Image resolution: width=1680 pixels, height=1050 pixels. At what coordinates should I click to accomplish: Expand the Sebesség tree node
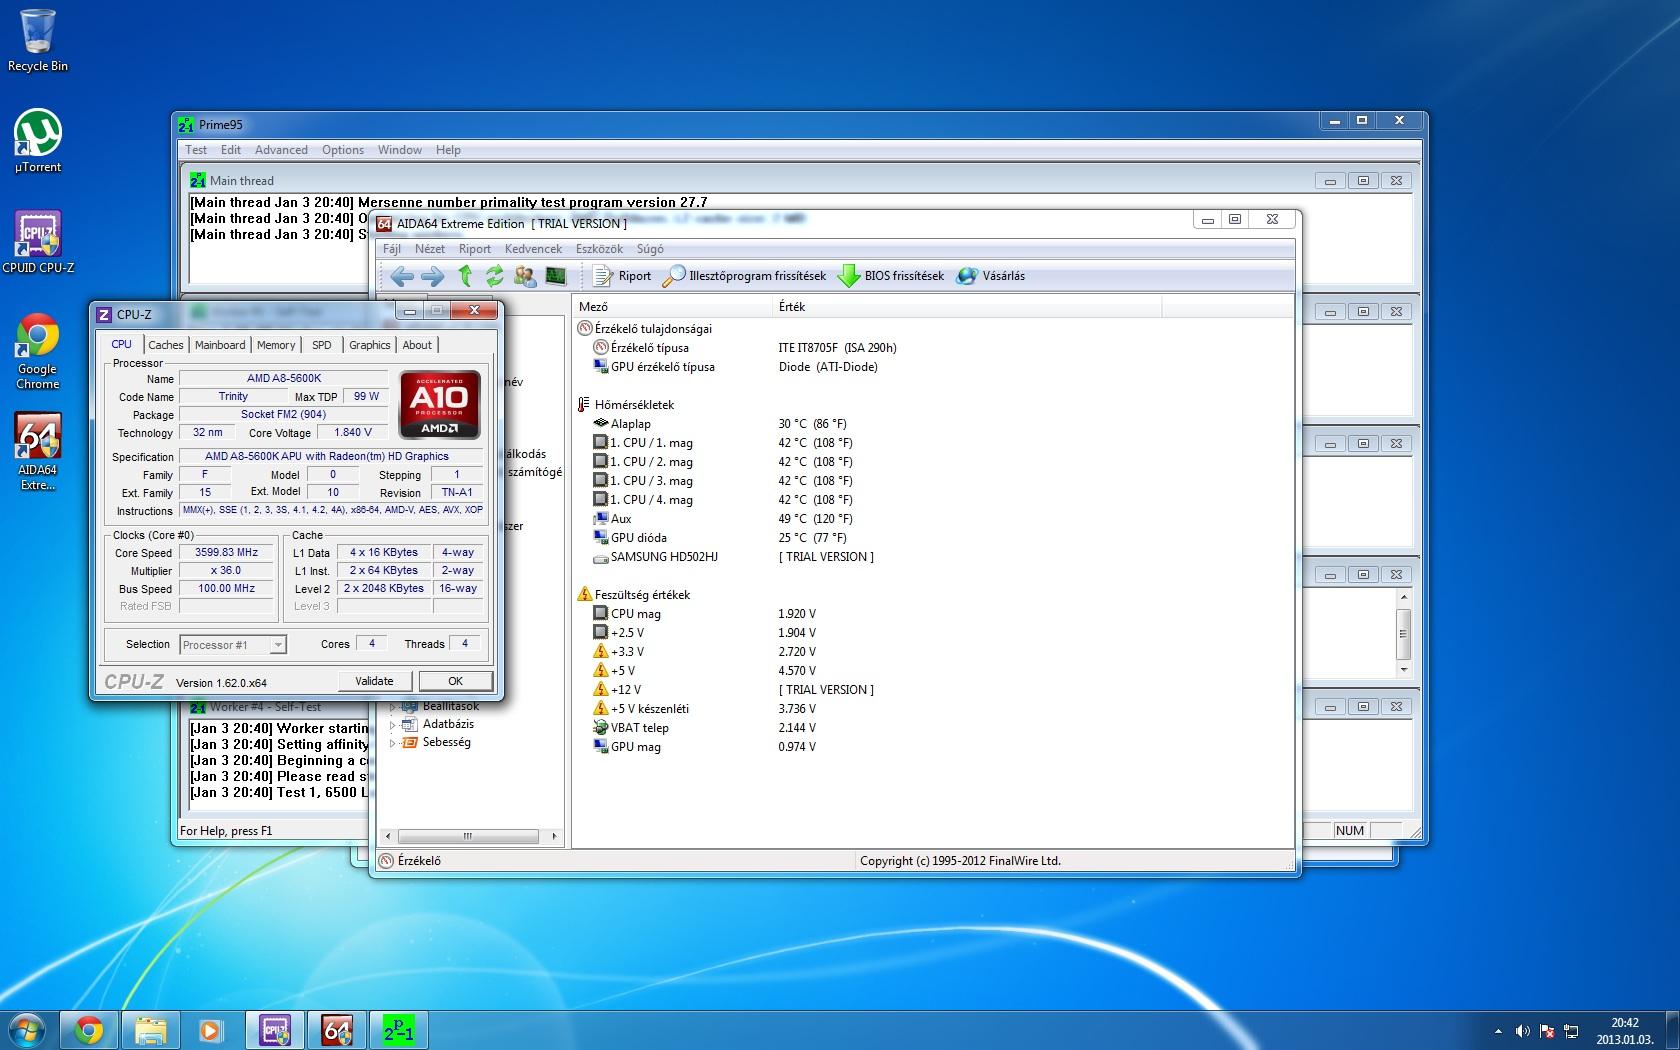tap(393, 743)
